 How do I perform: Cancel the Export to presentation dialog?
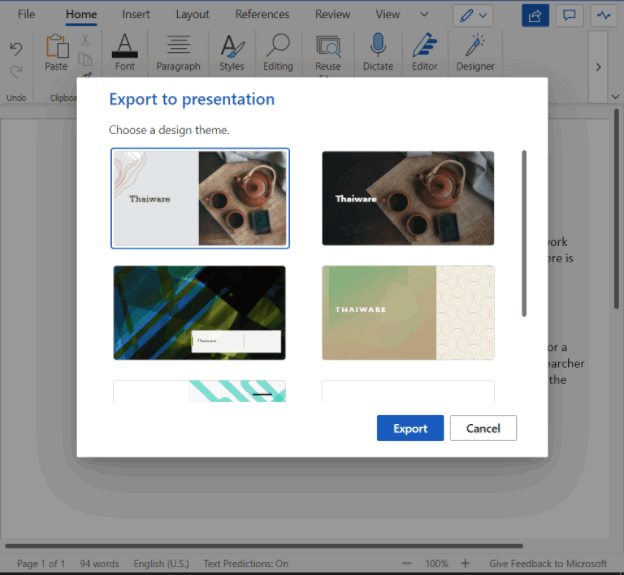click(483, 428)
